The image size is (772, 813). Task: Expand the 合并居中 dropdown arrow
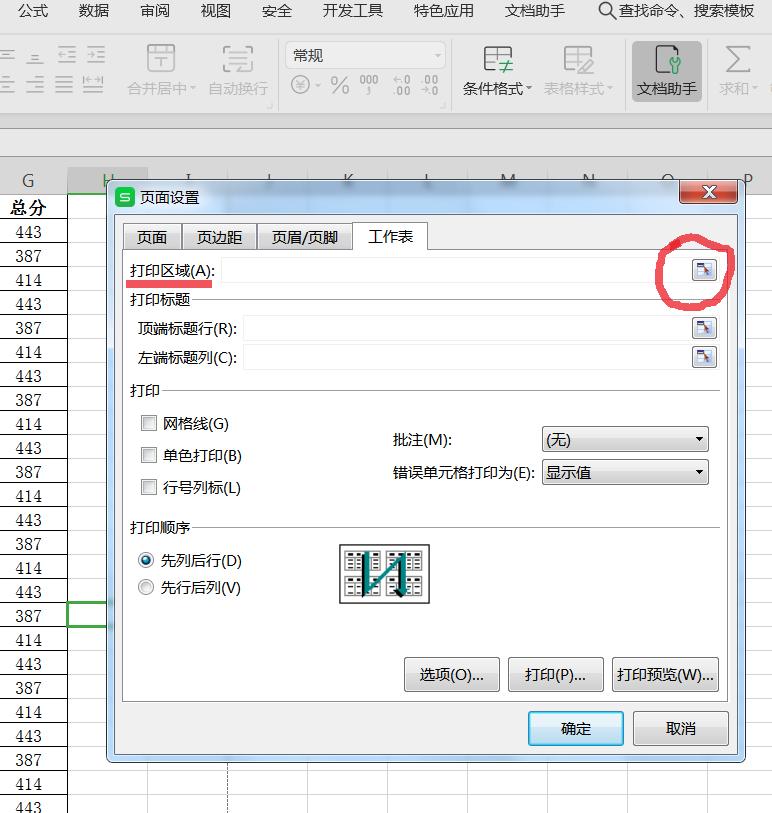(193, 89)
